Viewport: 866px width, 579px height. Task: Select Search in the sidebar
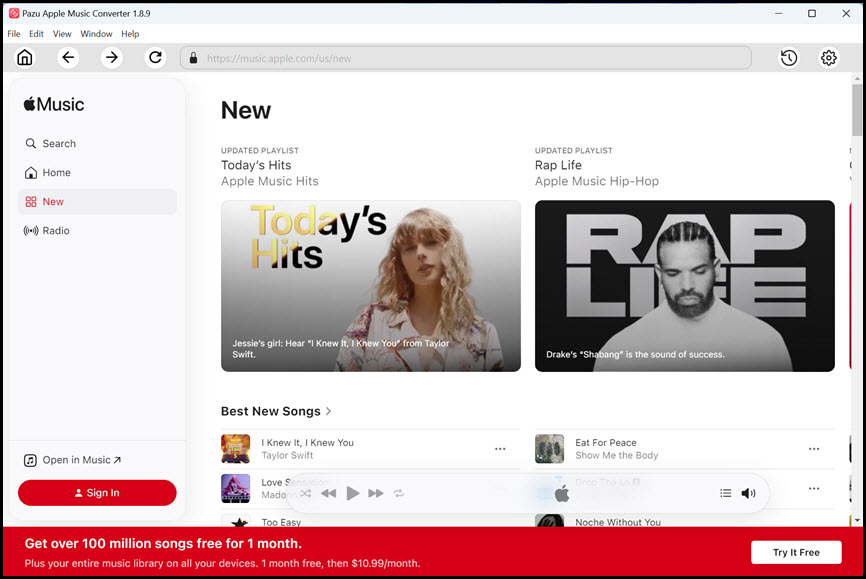coord(97,144)
